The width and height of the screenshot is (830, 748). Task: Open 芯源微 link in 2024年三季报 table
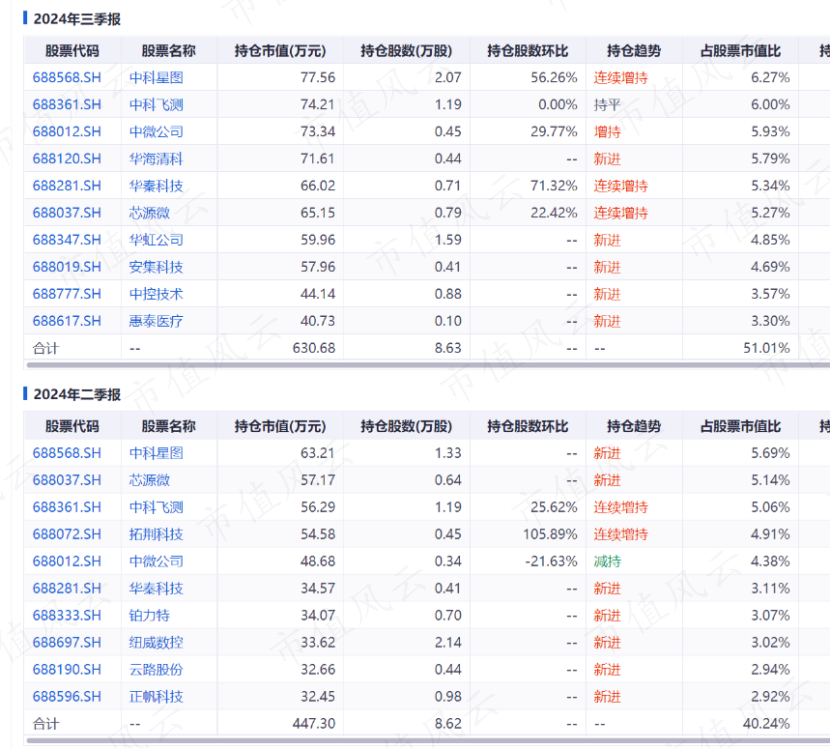pos(149,213)
